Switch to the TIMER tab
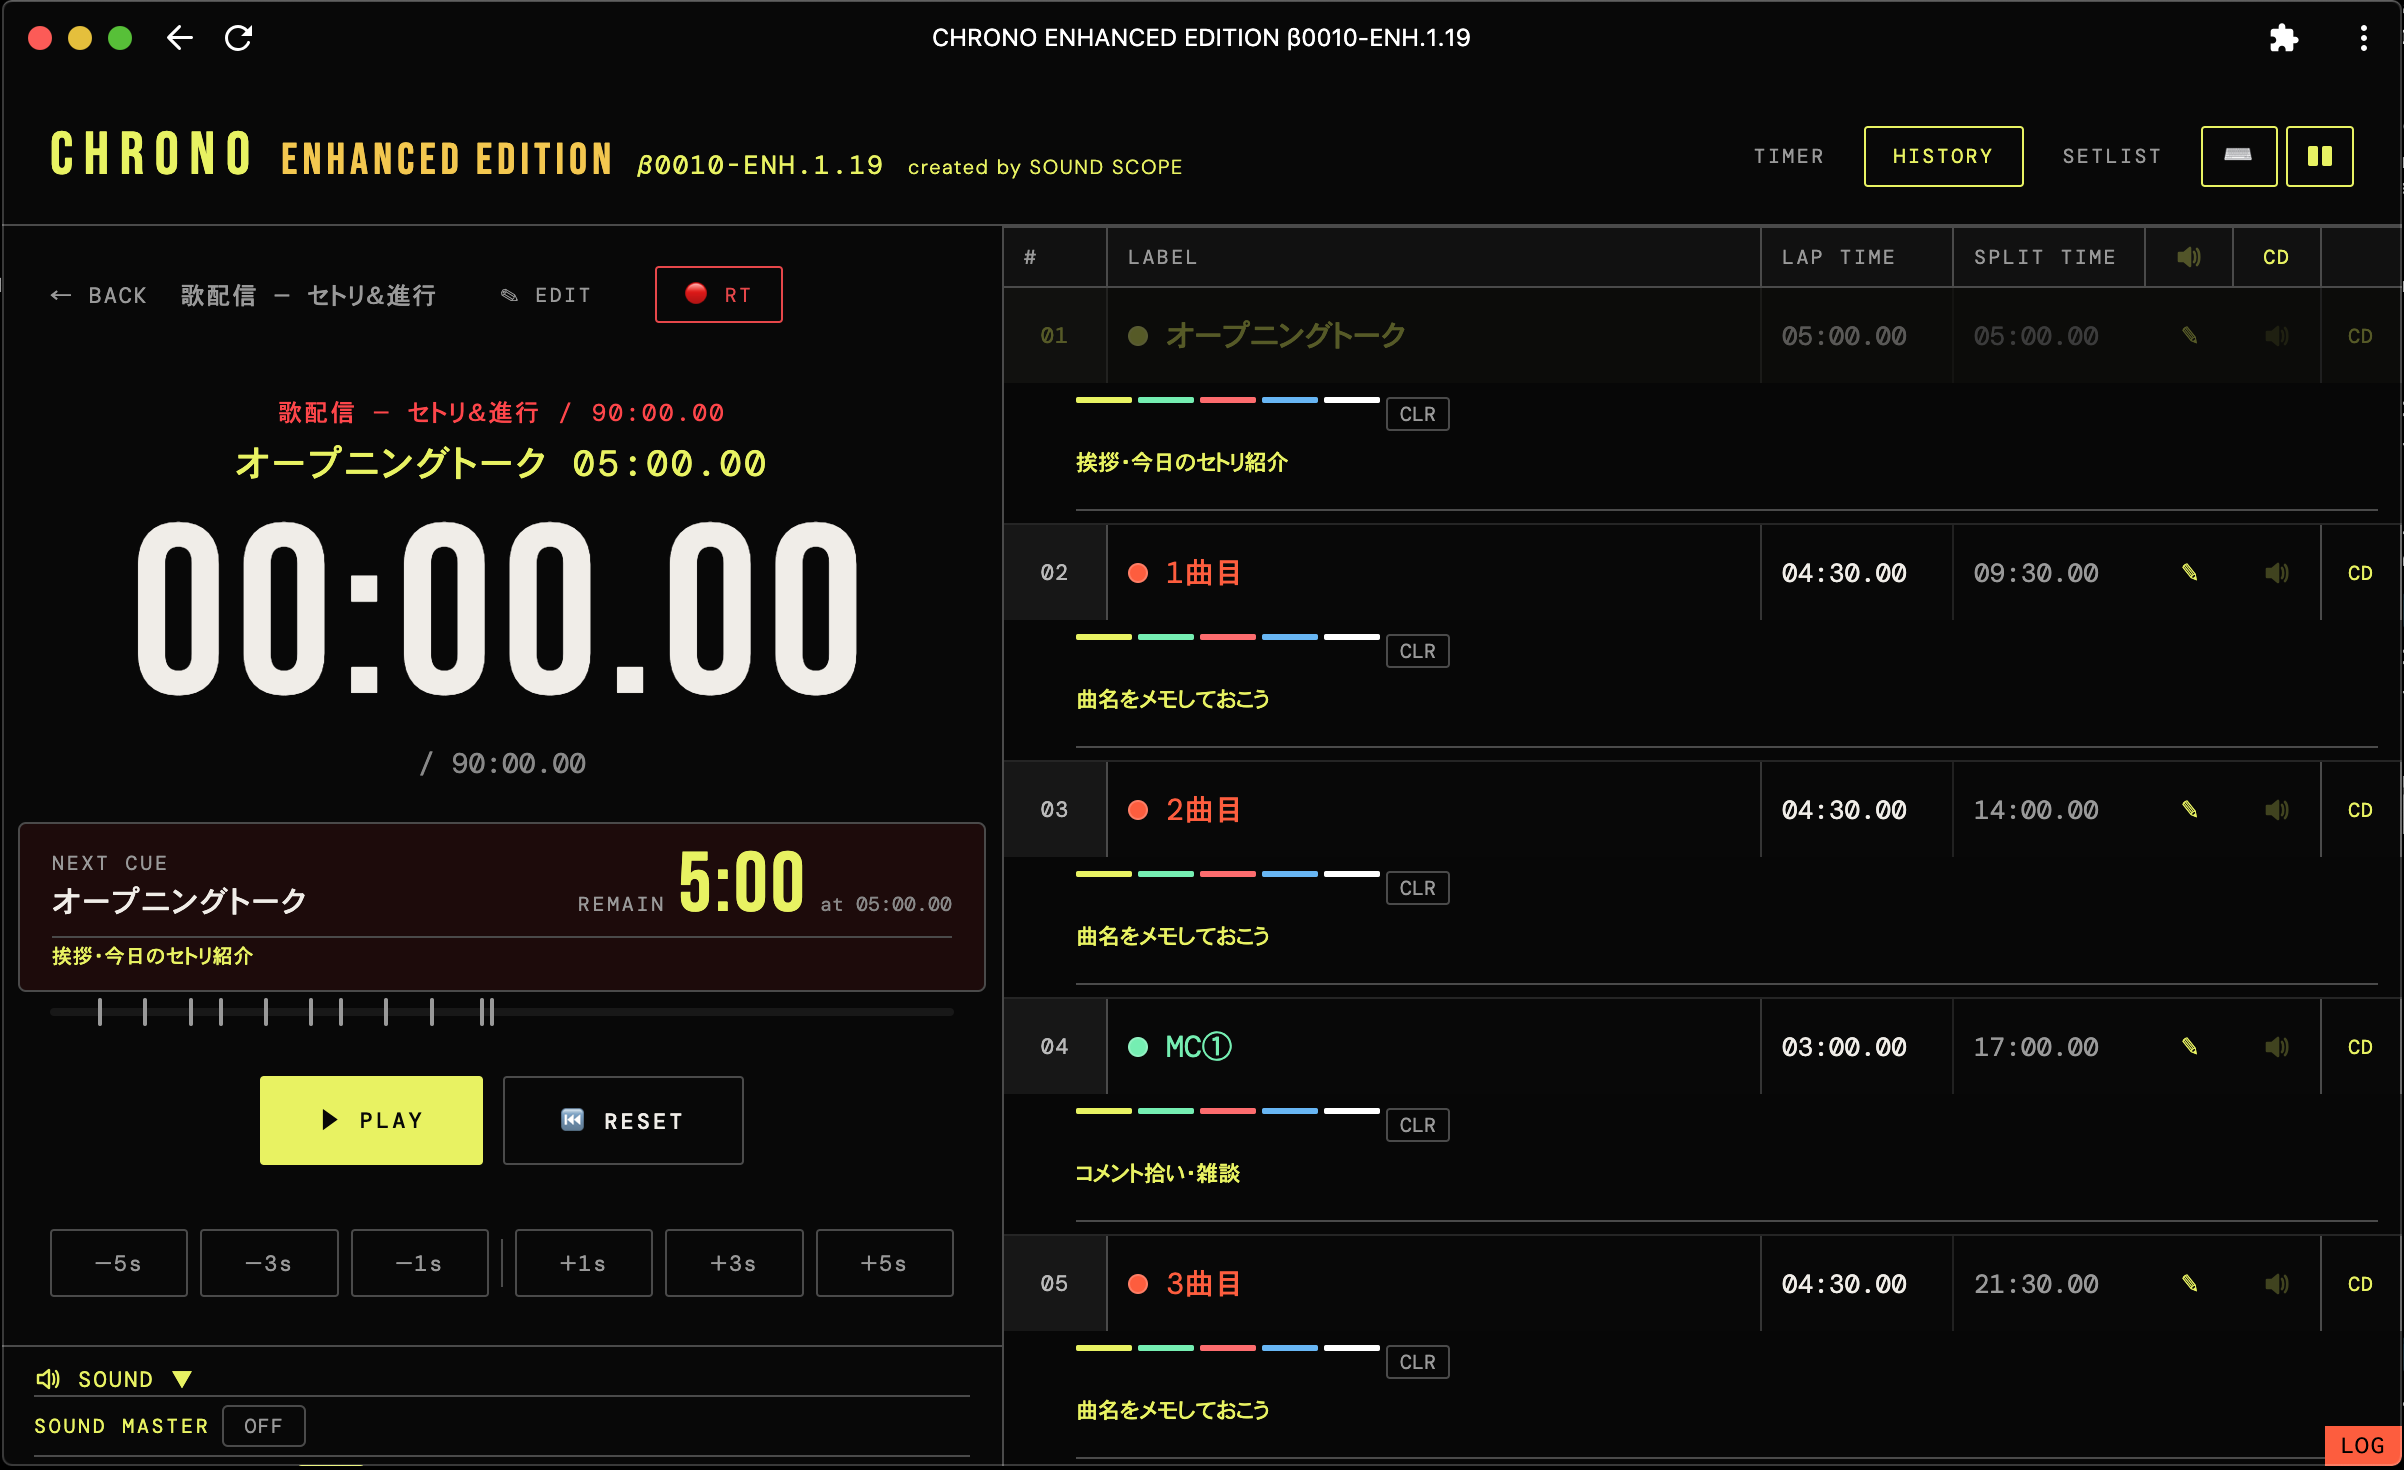 tap(1789, 156)
